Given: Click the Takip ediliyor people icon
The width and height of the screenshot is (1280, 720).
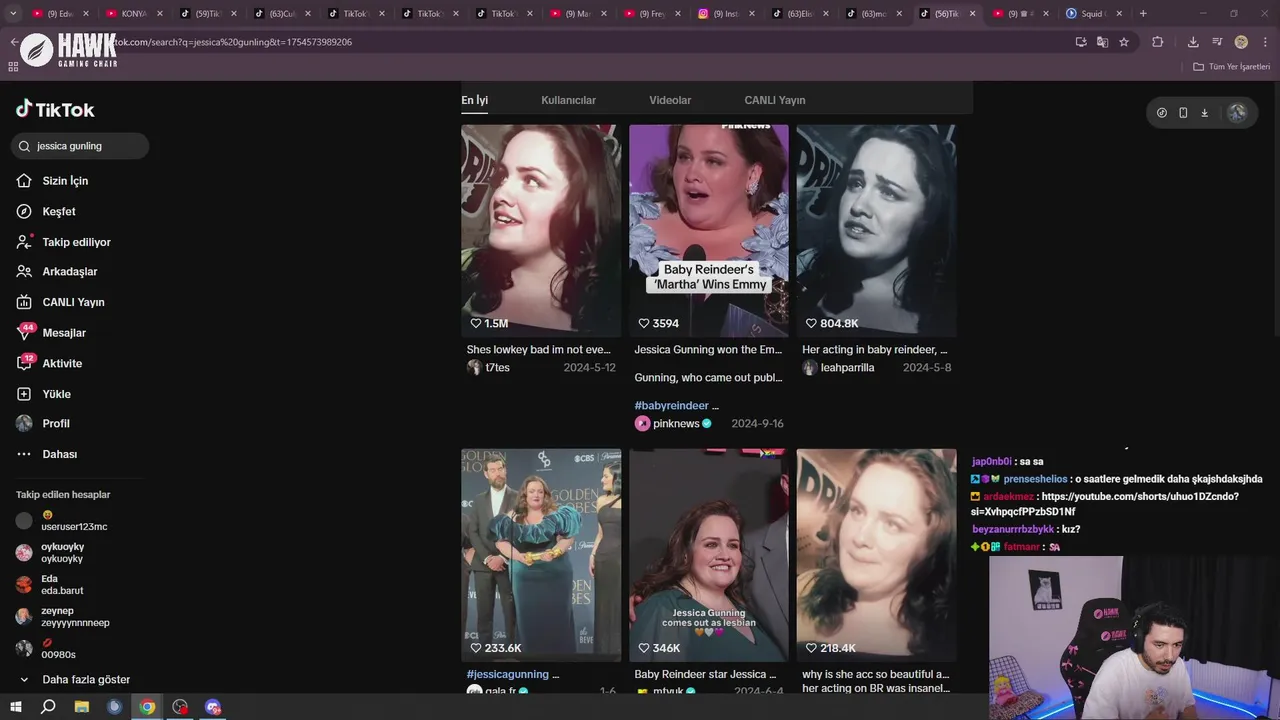Looking at the screenshot, I should [24, 242].
